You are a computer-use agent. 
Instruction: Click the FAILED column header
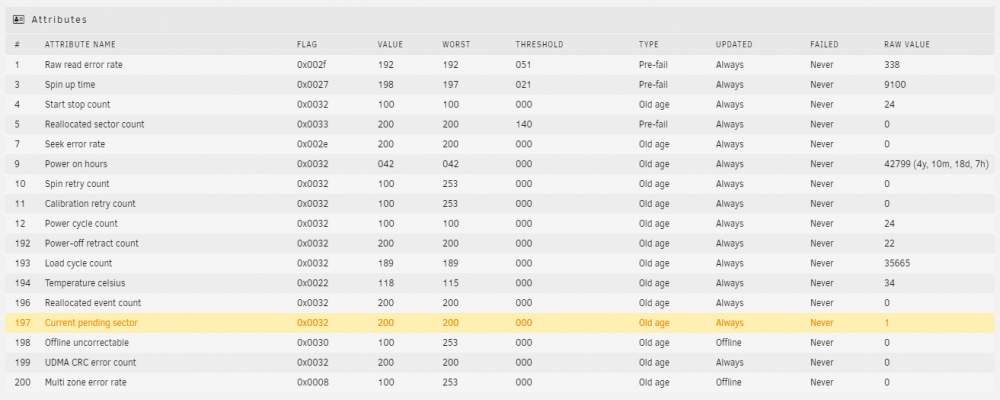pos(824,45)
